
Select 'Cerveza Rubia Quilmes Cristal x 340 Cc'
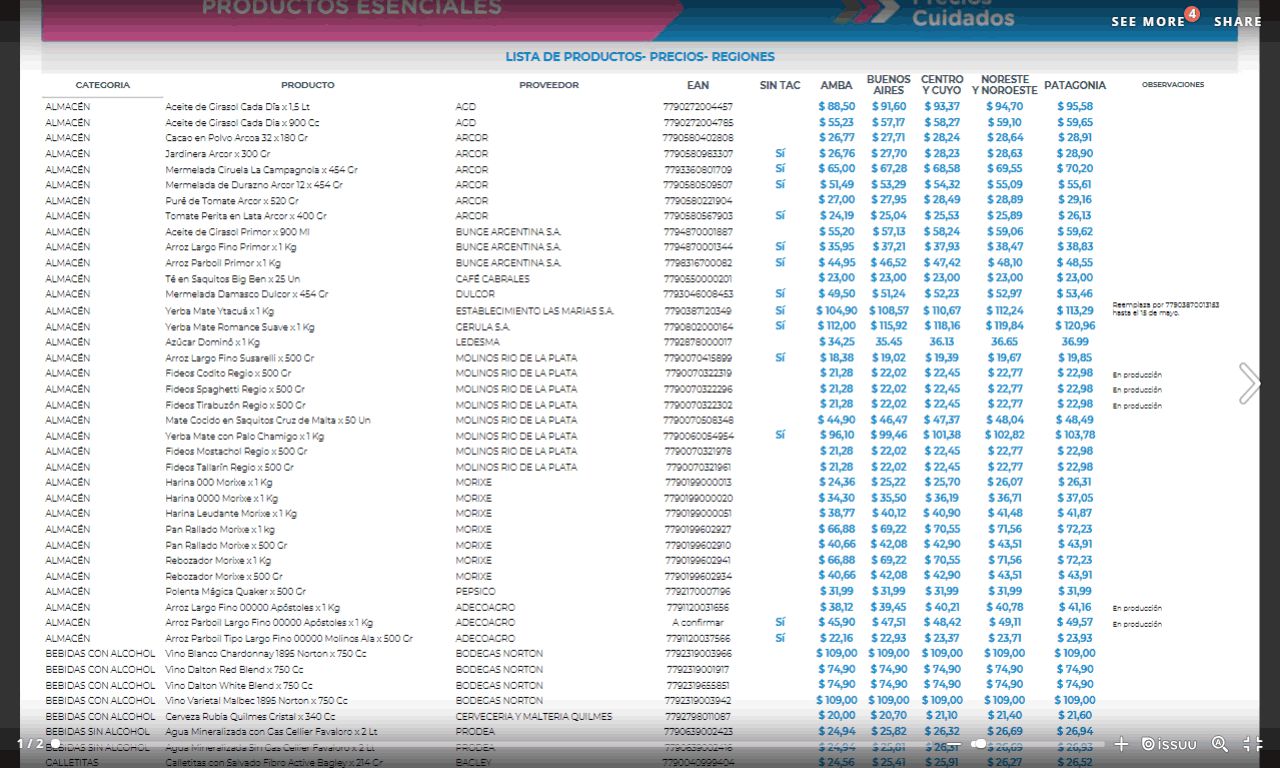click(251, 717)
